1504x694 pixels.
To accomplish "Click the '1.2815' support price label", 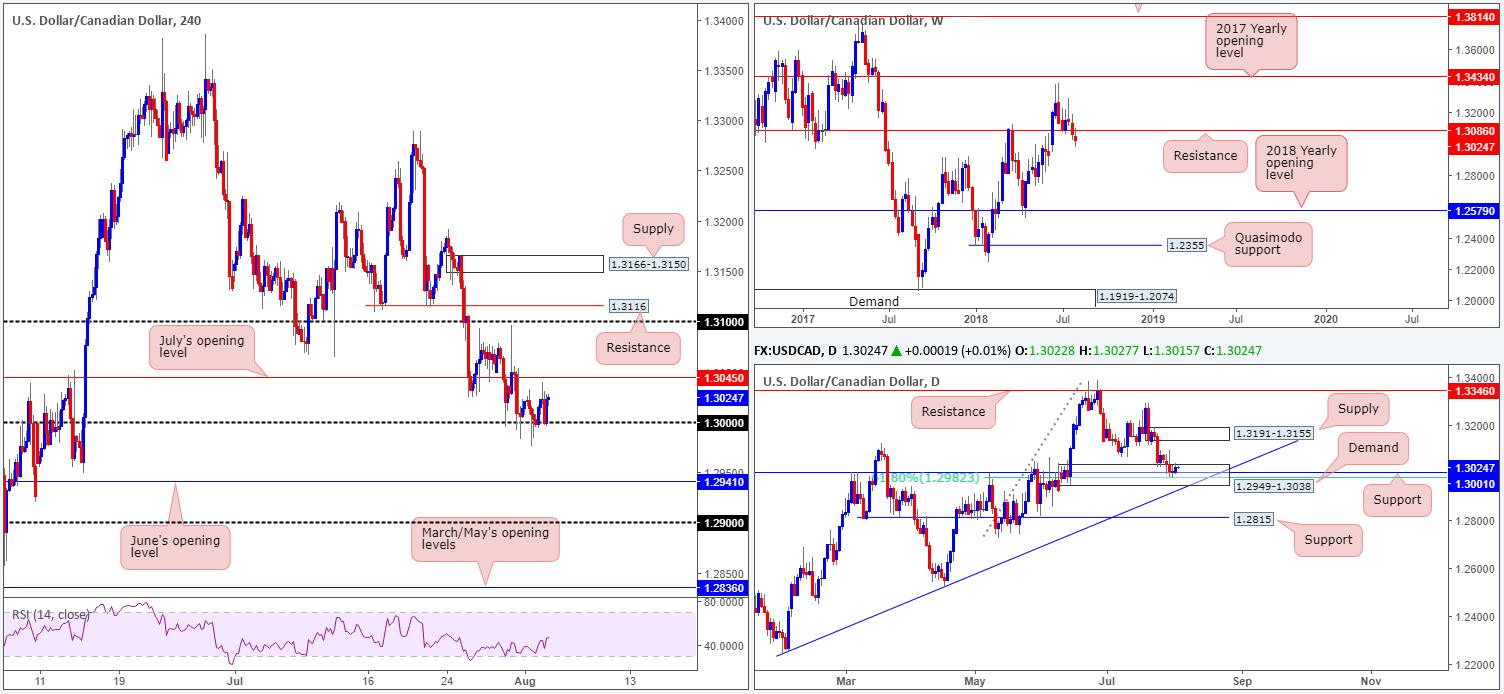I will pos(1254,518).
